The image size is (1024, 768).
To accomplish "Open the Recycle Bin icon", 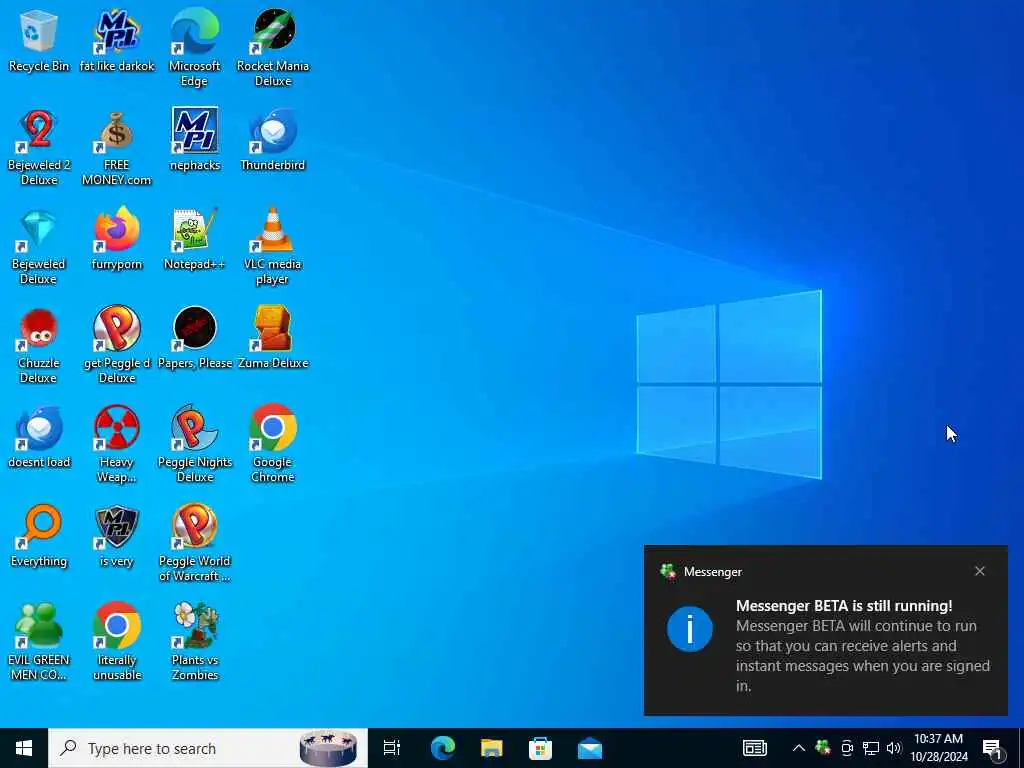I will pos(39,40).
